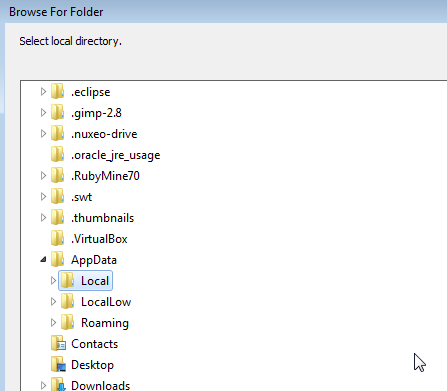Viewport: 447px width, 391px height.
Task: Select the .RubyMine70 folder name
Action: (x=105, y=176)
